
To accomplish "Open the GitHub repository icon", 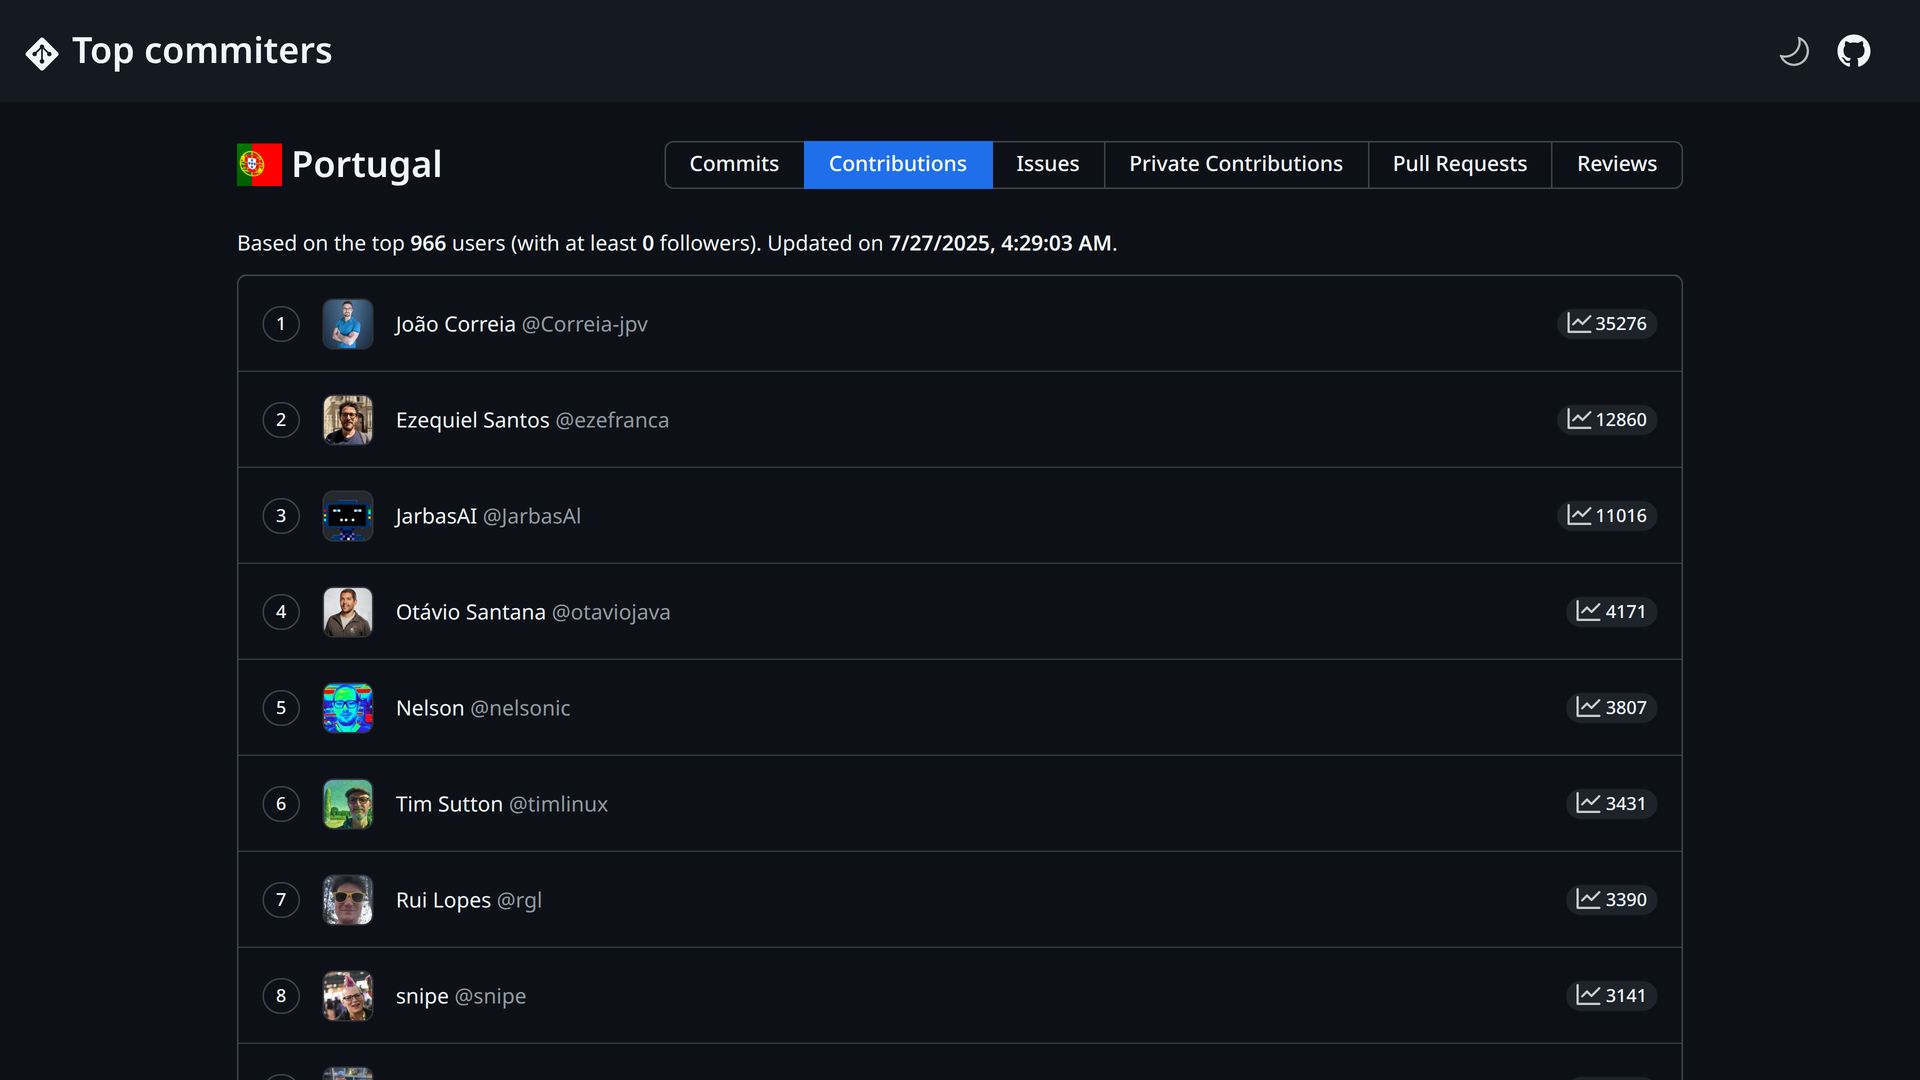I will point(1854,51).
